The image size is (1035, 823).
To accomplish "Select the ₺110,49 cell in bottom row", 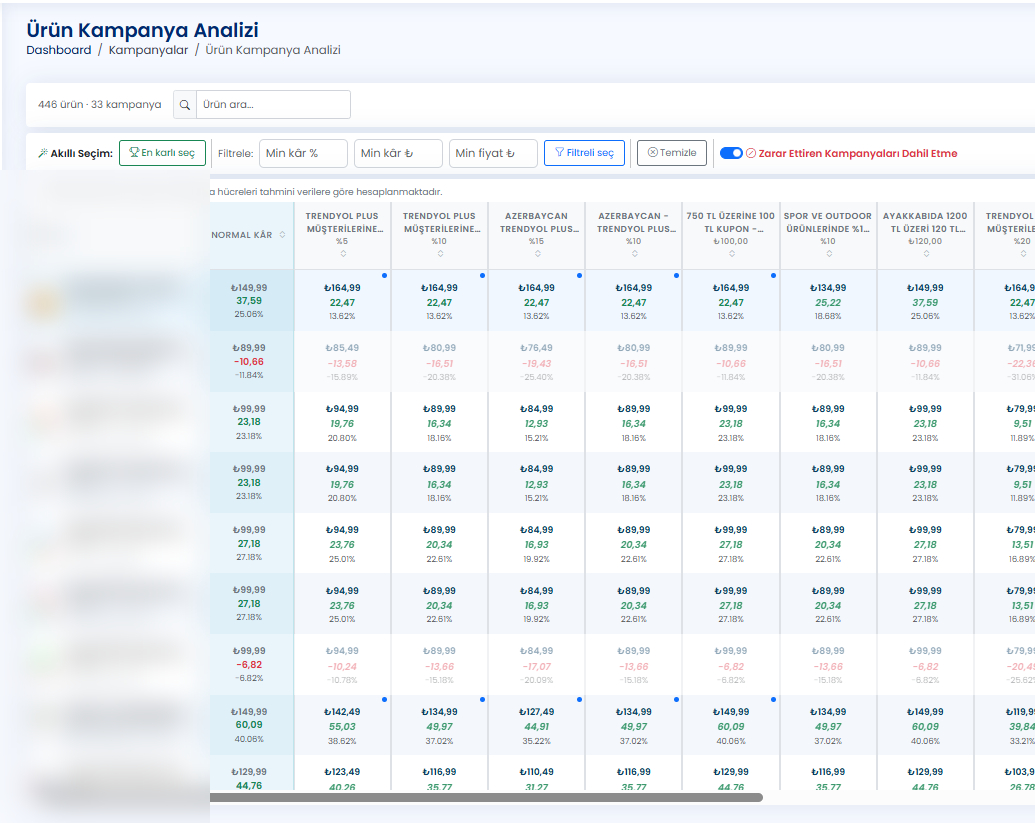I will click(537, 774).
